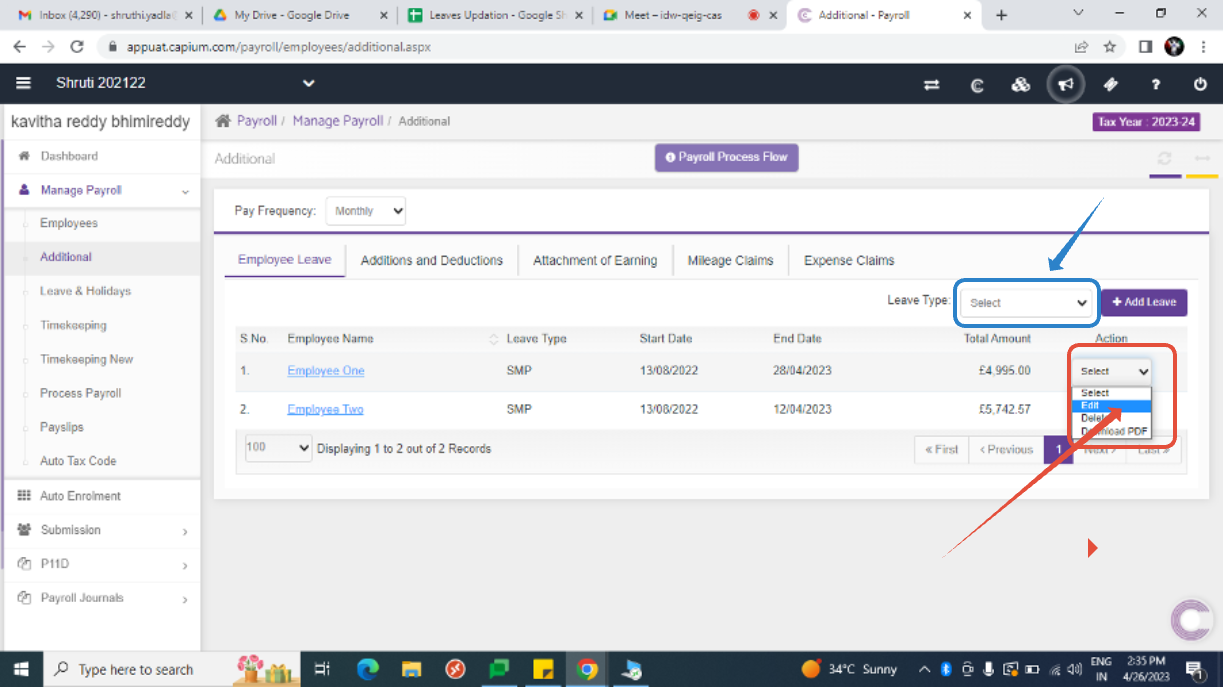Viewport: 1224px width, 687px height.
Task: Open announcements megaphone icon
Action: tap(1066, 85)
